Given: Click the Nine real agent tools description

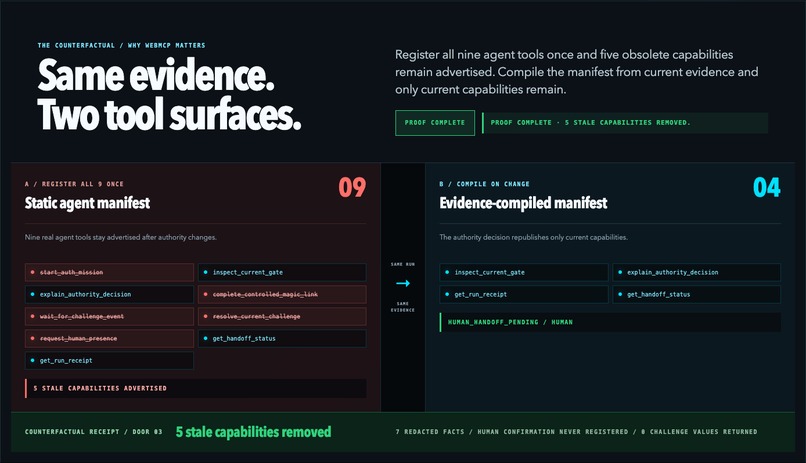Looking at the screenshot, I should 121,237.
